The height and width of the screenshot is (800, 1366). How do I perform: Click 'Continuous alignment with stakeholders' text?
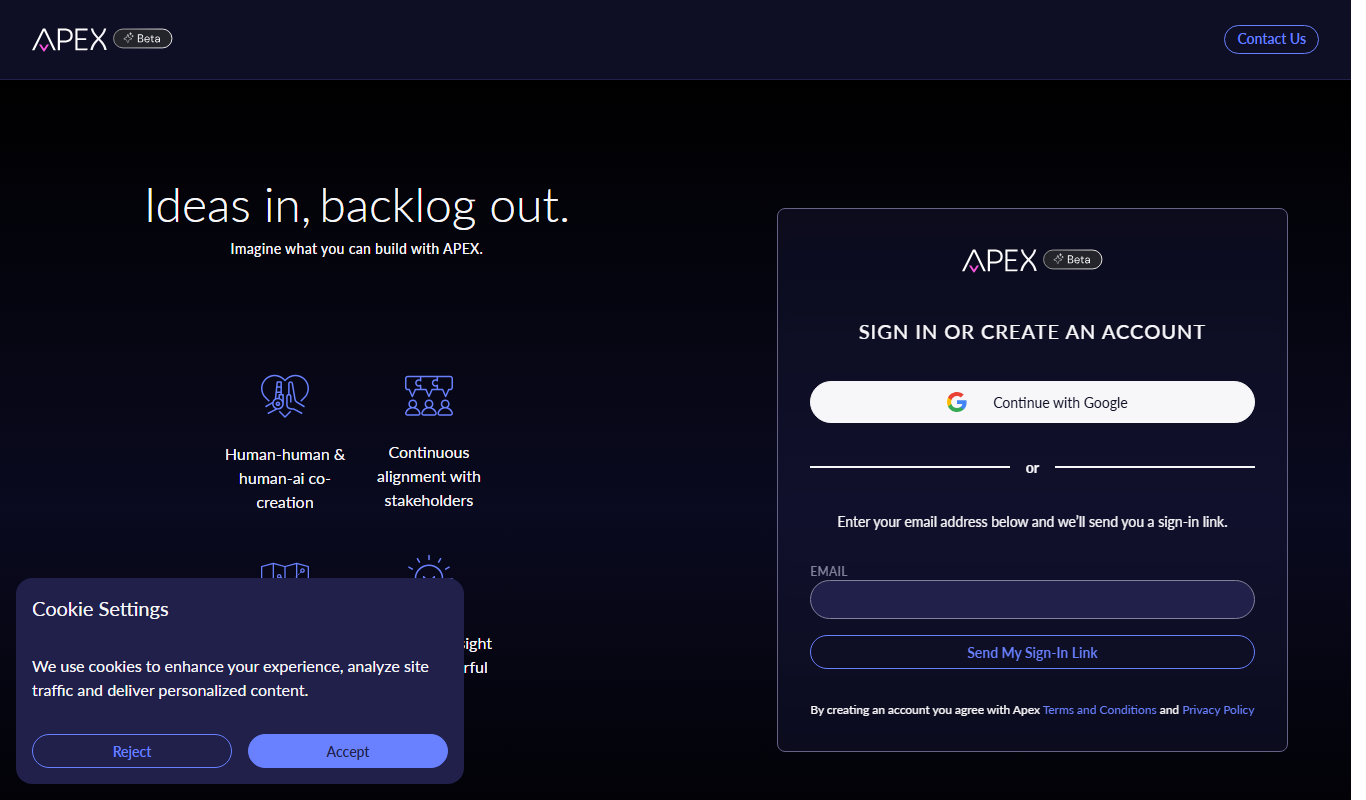point(429,476)
